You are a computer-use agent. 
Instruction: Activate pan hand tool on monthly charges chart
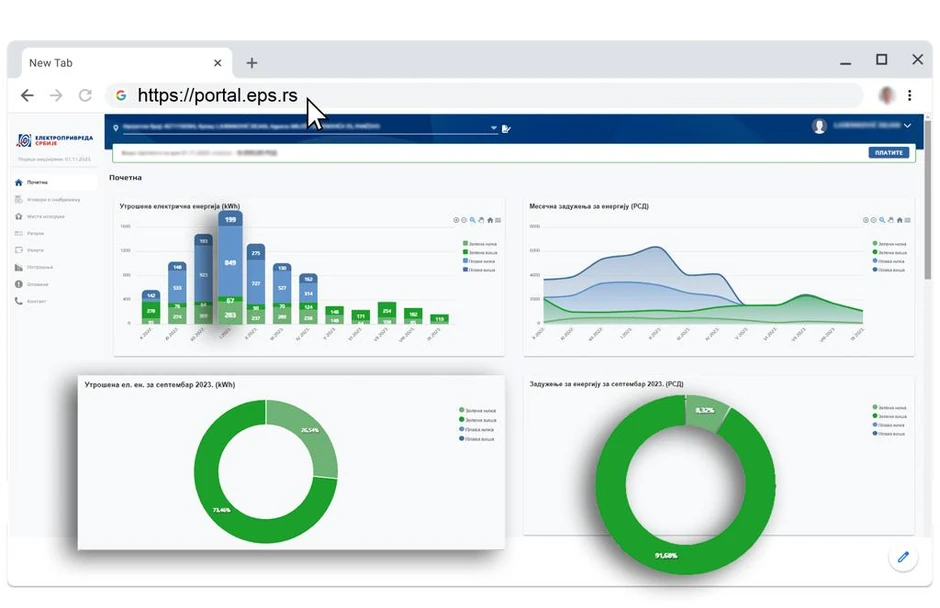tap(891, 220)
